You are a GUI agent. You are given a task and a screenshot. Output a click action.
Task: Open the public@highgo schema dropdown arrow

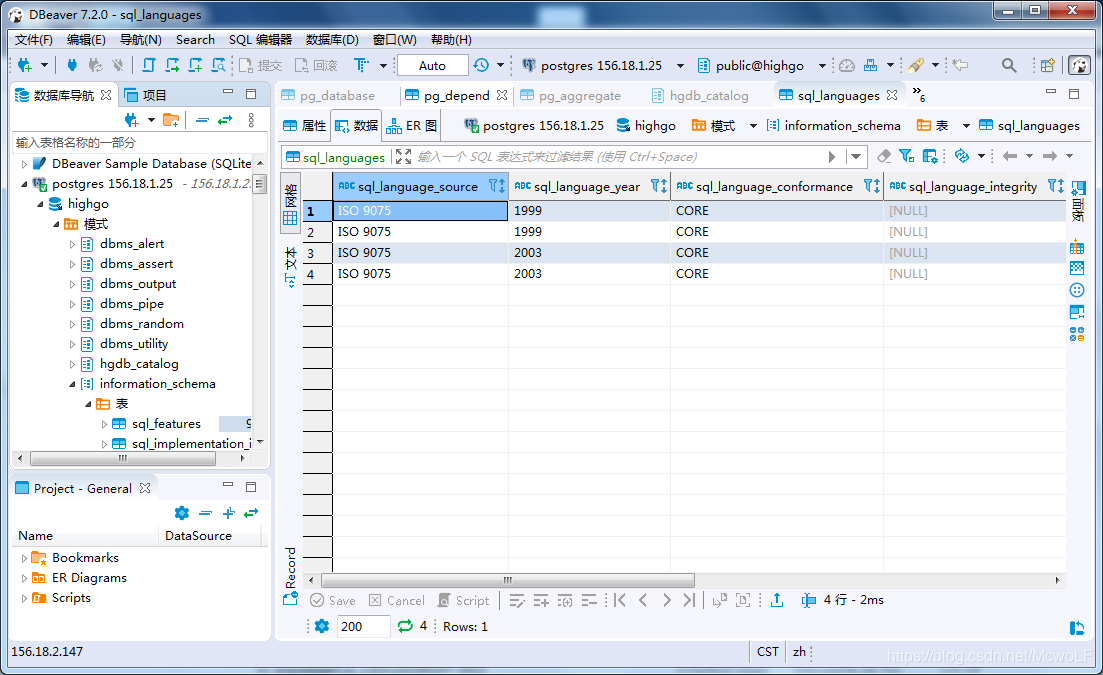tap(822, 66)
